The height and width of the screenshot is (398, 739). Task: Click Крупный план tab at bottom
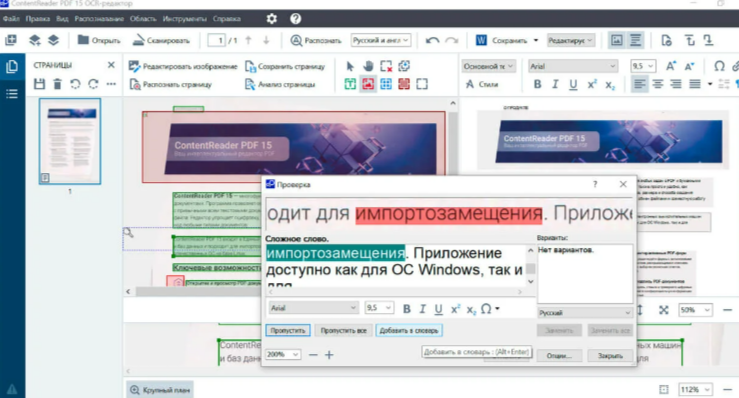click(160, 390)
